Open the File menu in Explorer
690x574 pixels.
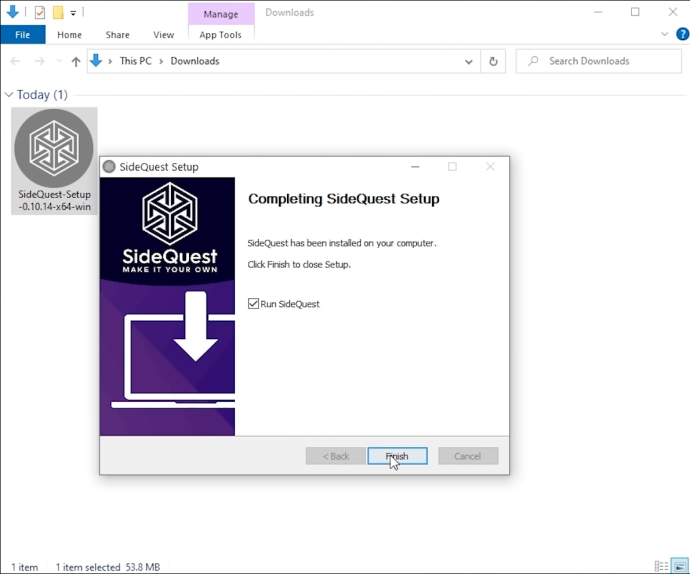[x=22, y=35]
